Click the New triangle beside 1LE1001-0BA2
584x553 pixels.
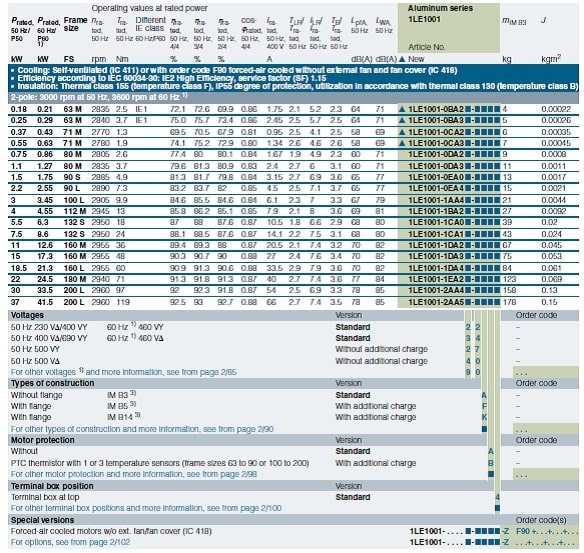pyautogui.click(x=402, y=109)
